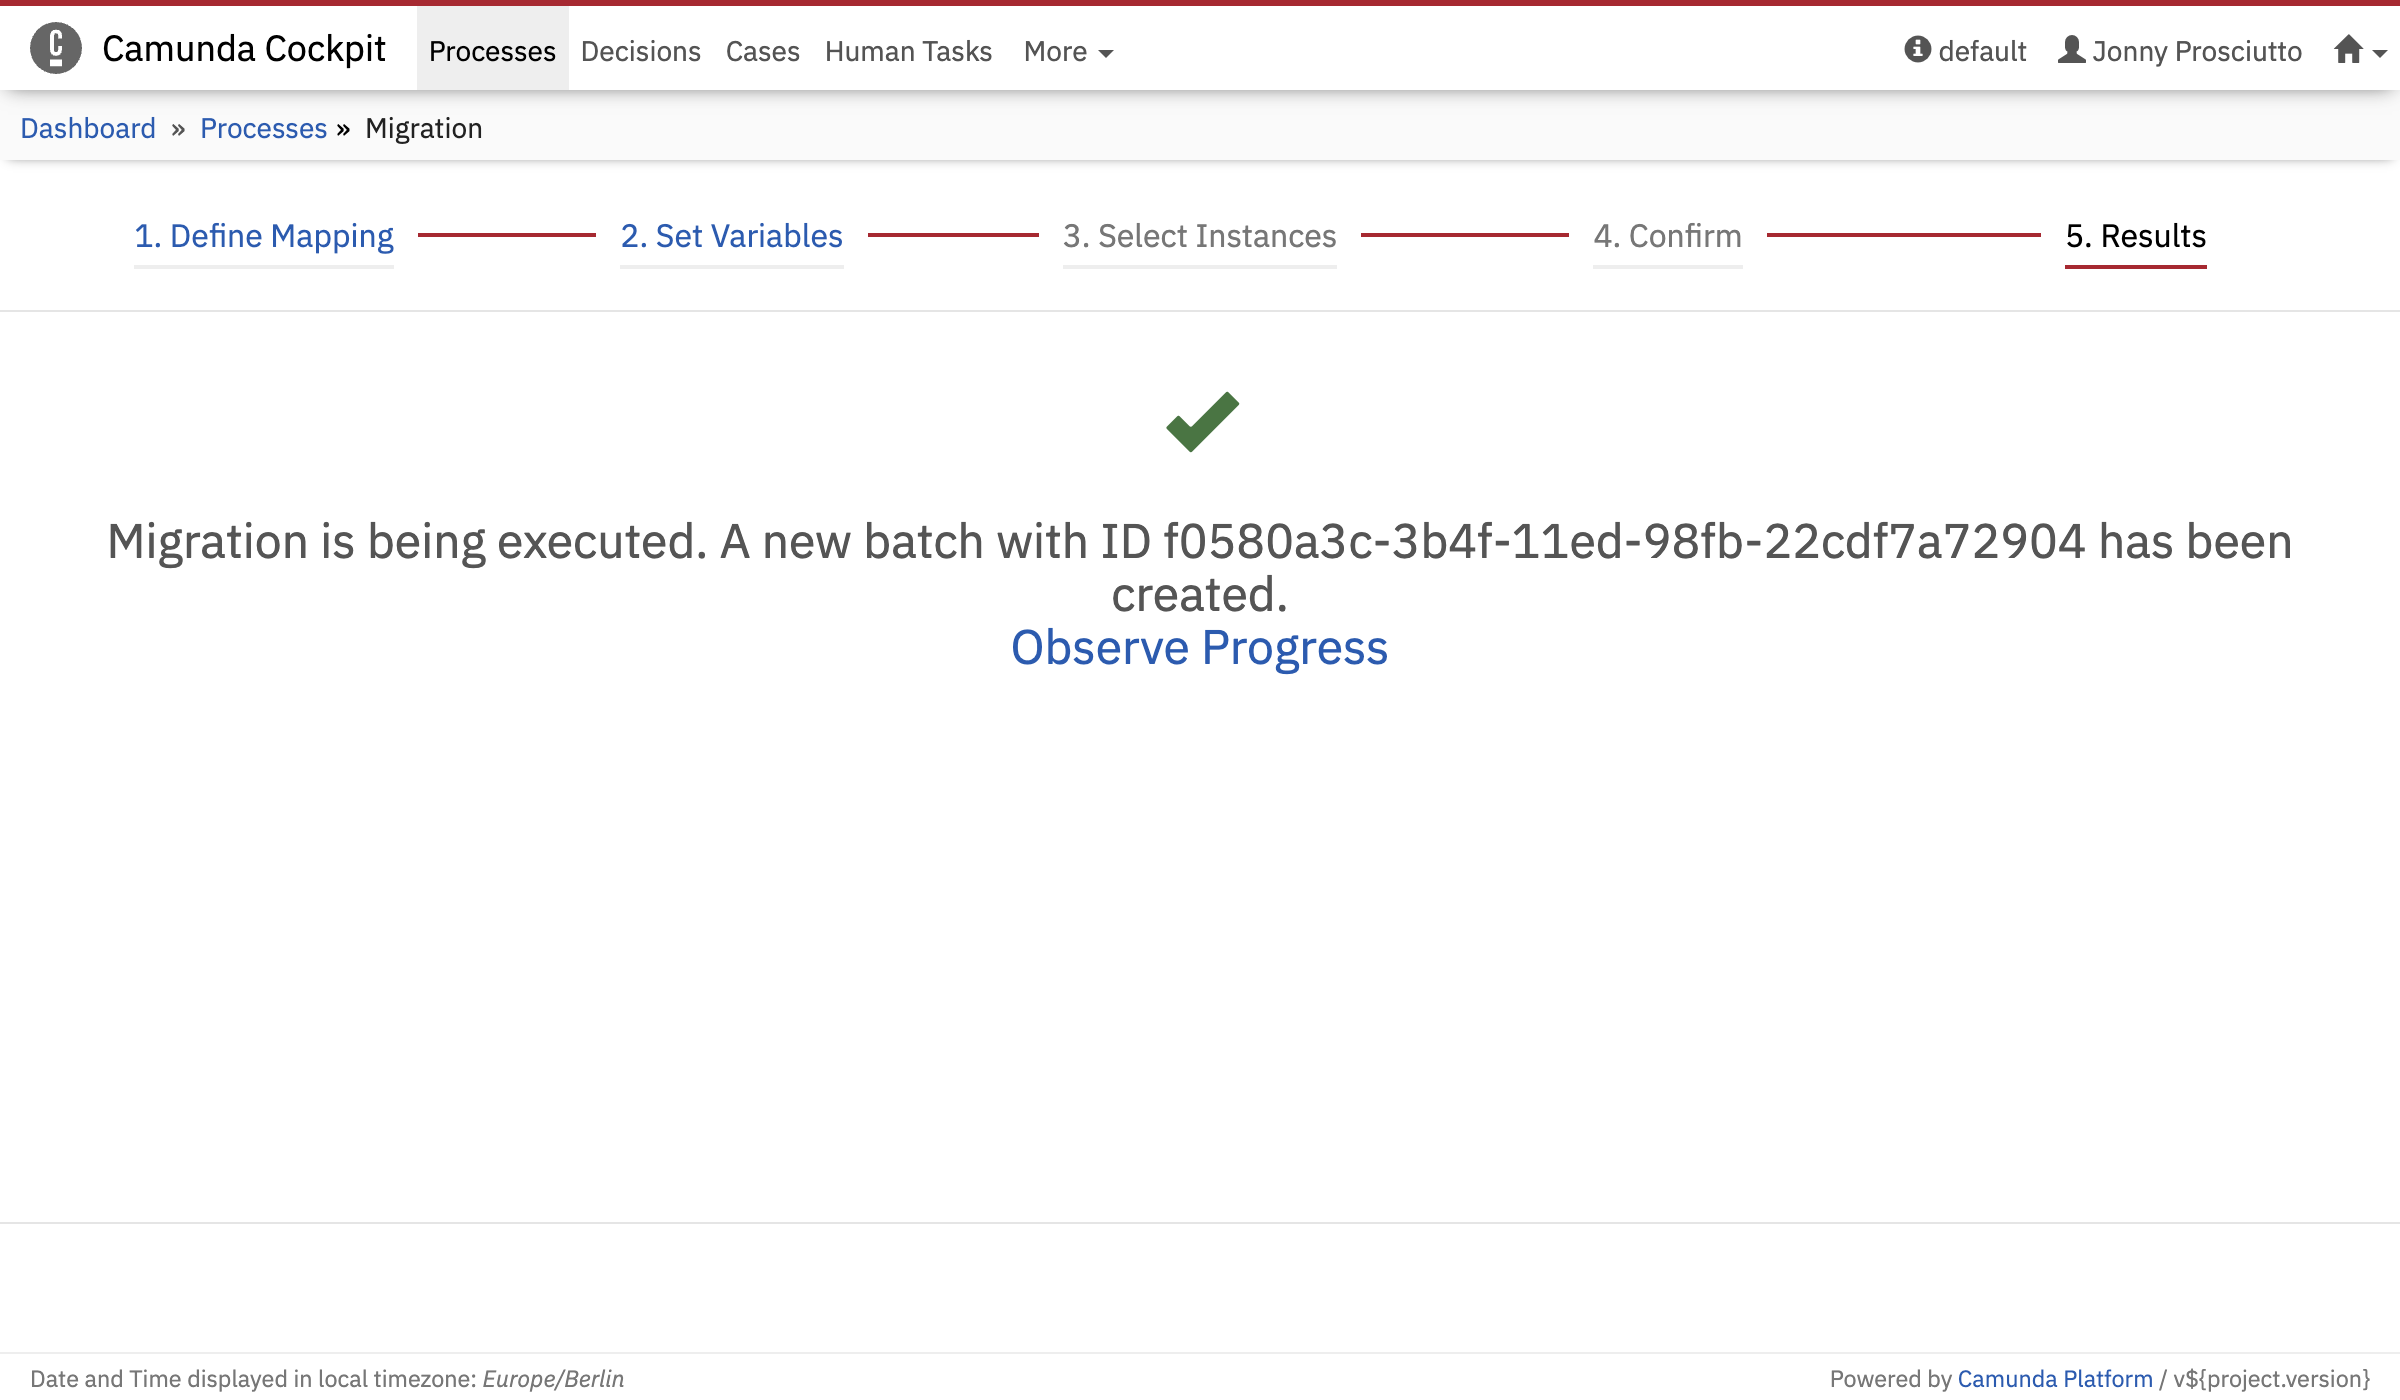Click the Camunda Cockpit title
Image resolution: width=2400 pixels, height=1400 pixels.
(243, 48)
